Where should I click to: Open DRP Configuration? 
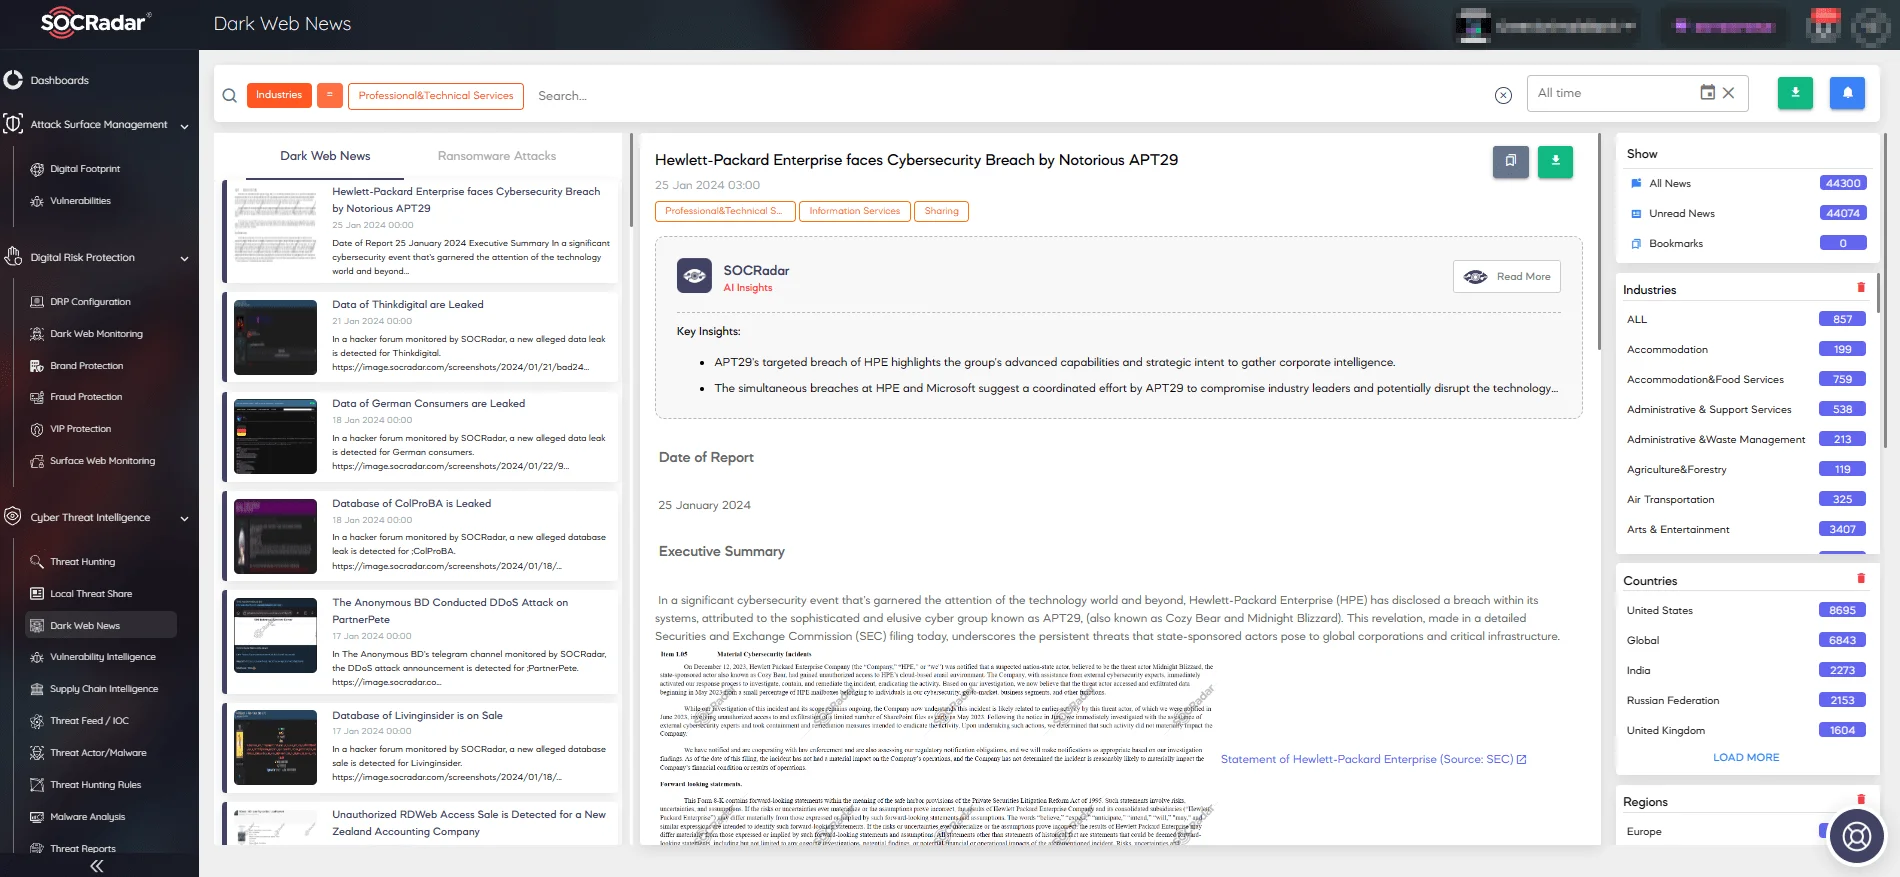click(x=90, y=302)
